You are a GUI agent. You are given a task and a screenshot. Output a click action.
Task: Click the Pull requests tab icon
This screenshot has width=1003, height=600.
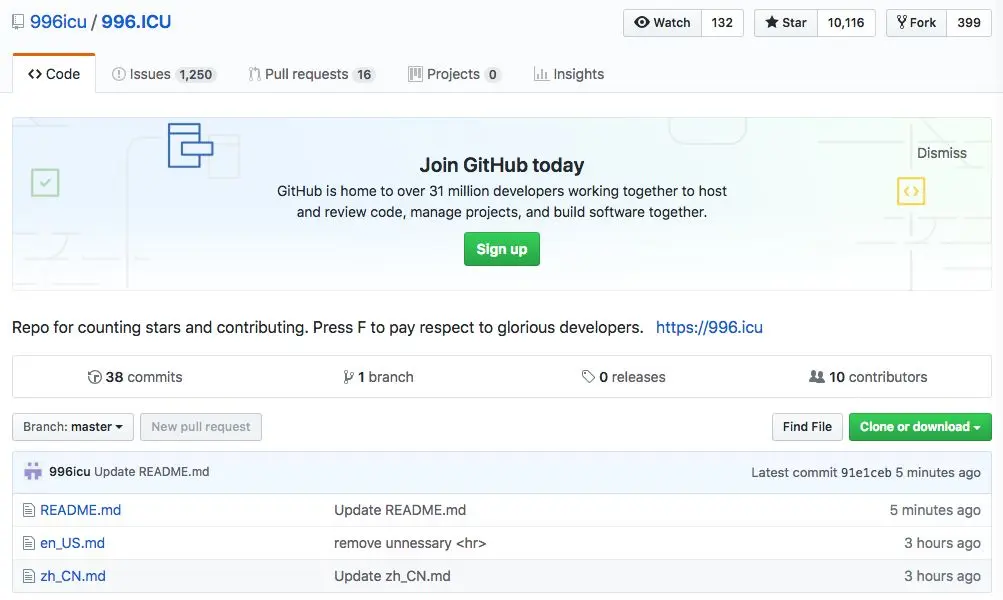click(254, 74)
